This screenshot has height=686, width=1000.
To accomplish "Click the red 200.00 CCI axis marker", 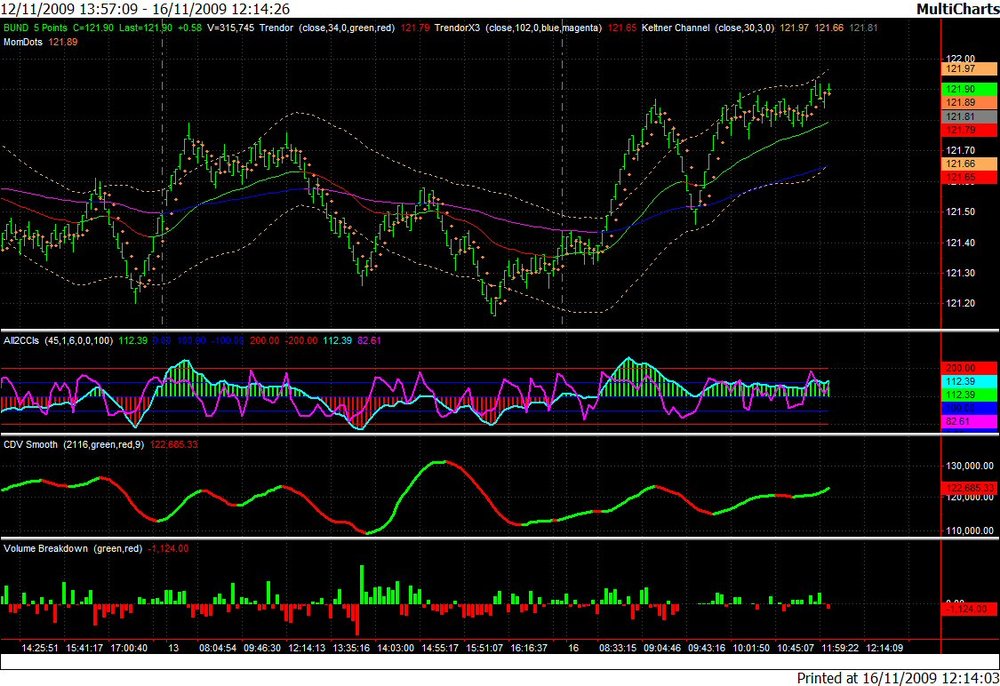I will (x=969, y=368).
